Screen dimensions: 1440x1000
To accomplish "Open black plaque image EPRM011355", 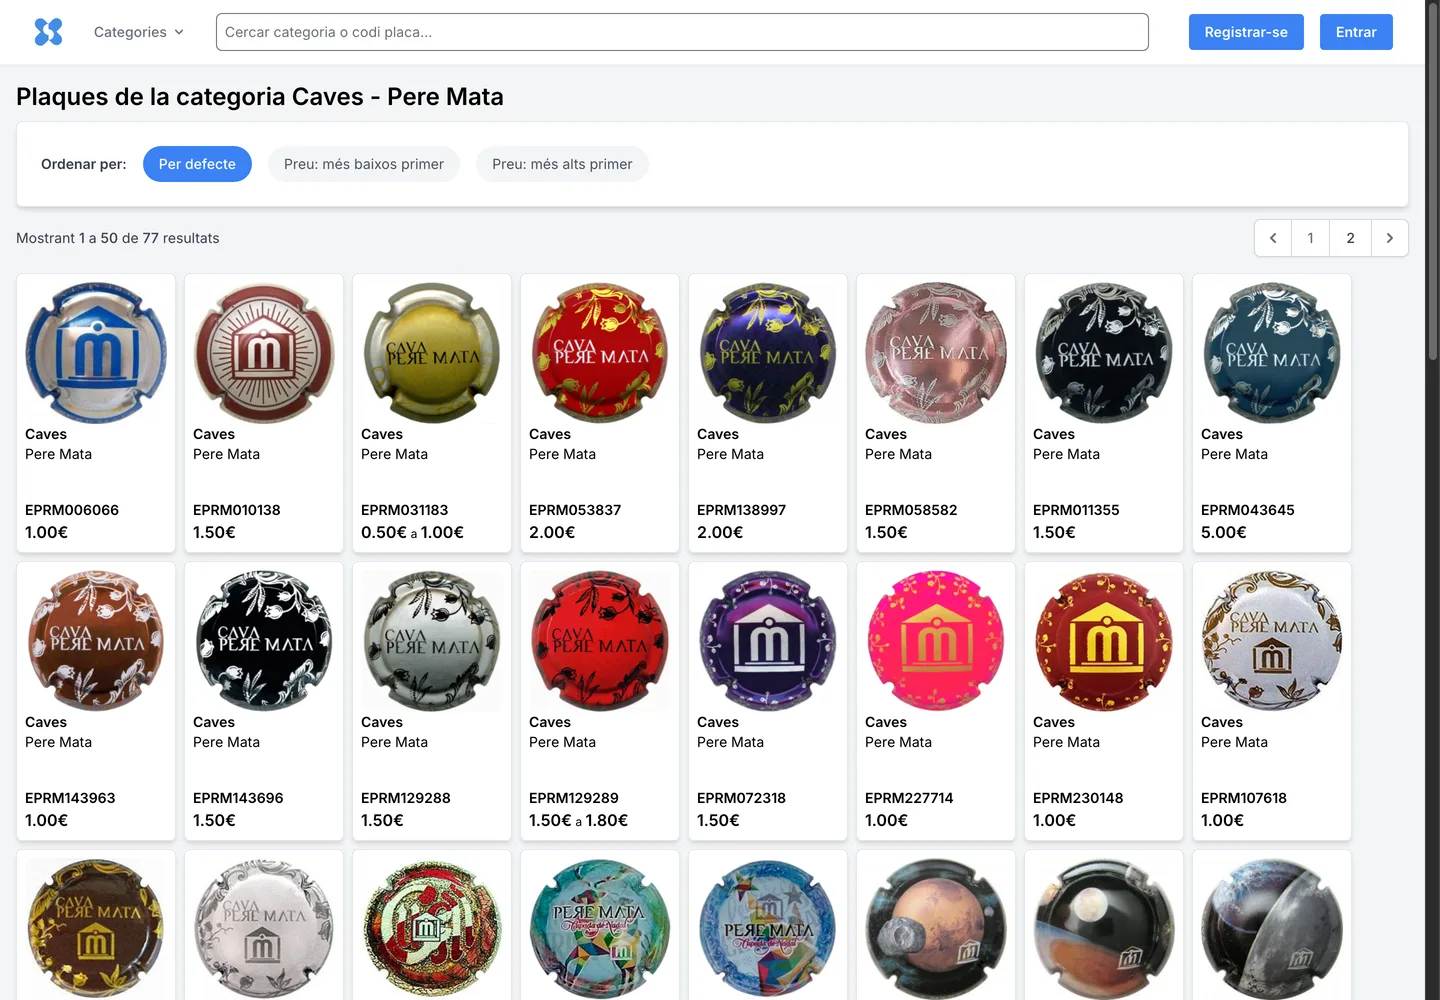I will (x=1104, y=353).
